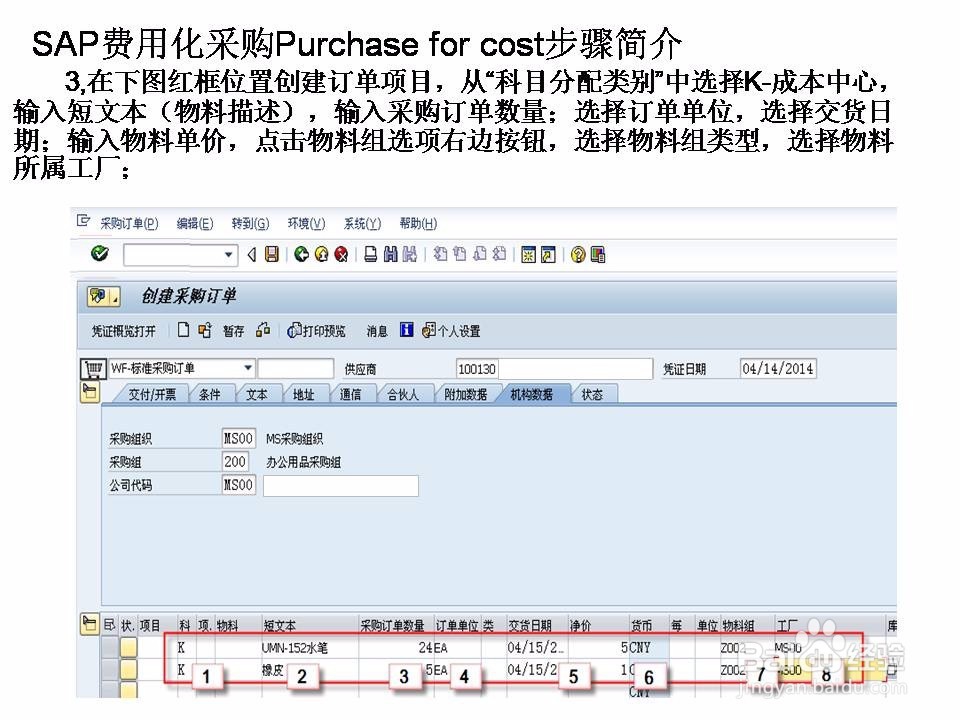Click the Print icon in toolbar

tap(370, 255)
